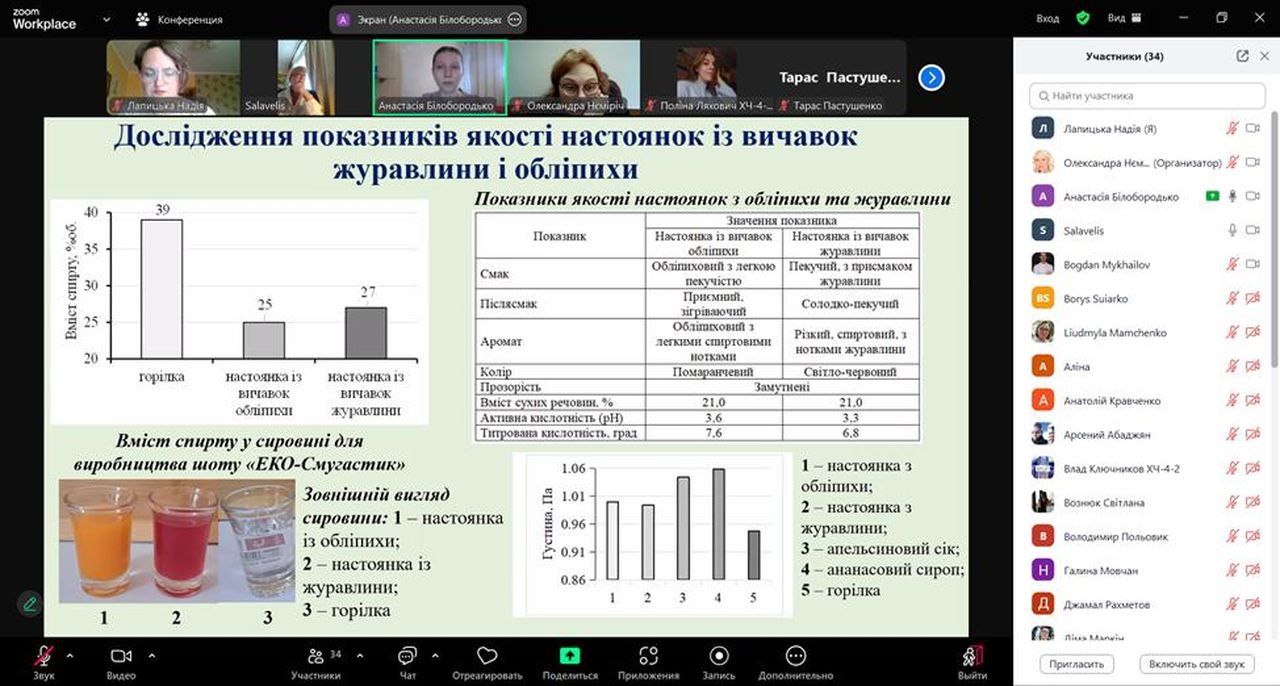The image size is (1280, 686).
Task: Click microphone icon for Salavelis
Action: (x=1233, y=231)
